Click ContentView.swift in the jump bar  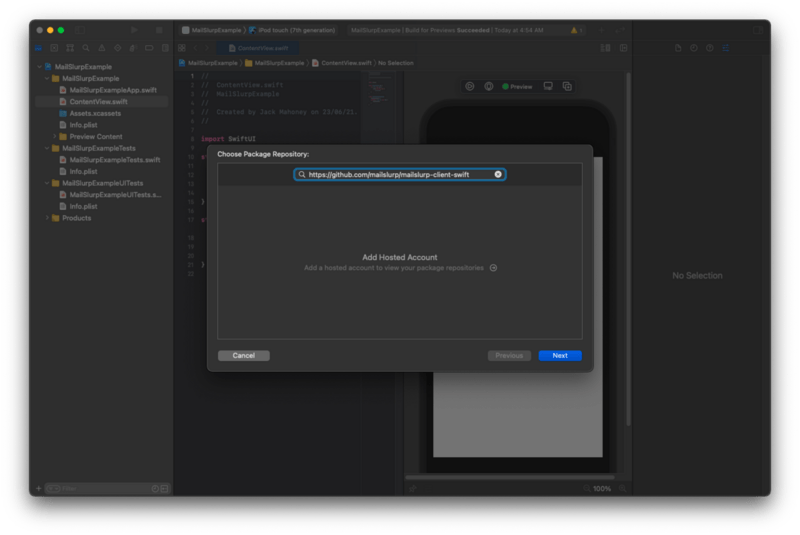(x=342, y=63)
